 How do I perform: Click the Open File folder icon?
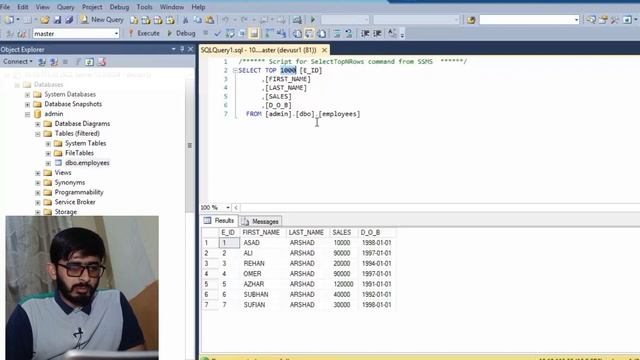tap(45, 20)
